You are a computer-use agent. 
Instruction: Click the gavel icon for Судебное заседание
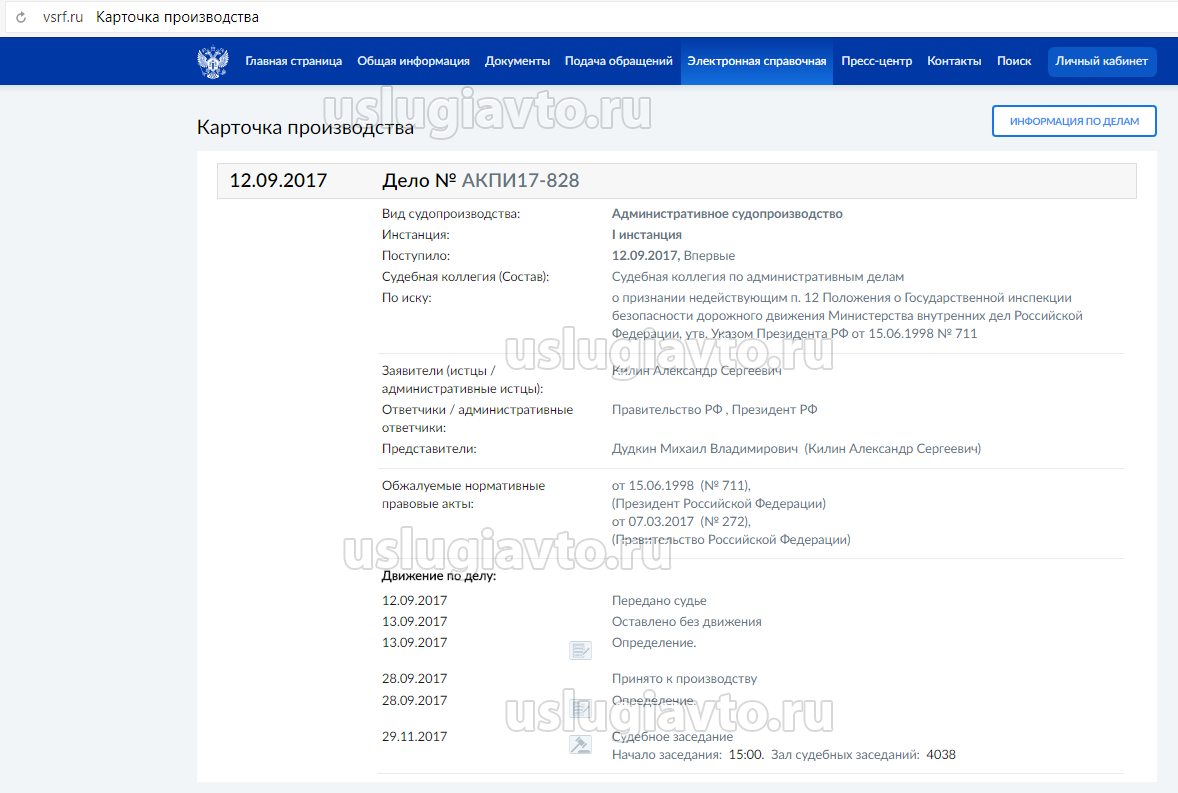tap(580, 745)
